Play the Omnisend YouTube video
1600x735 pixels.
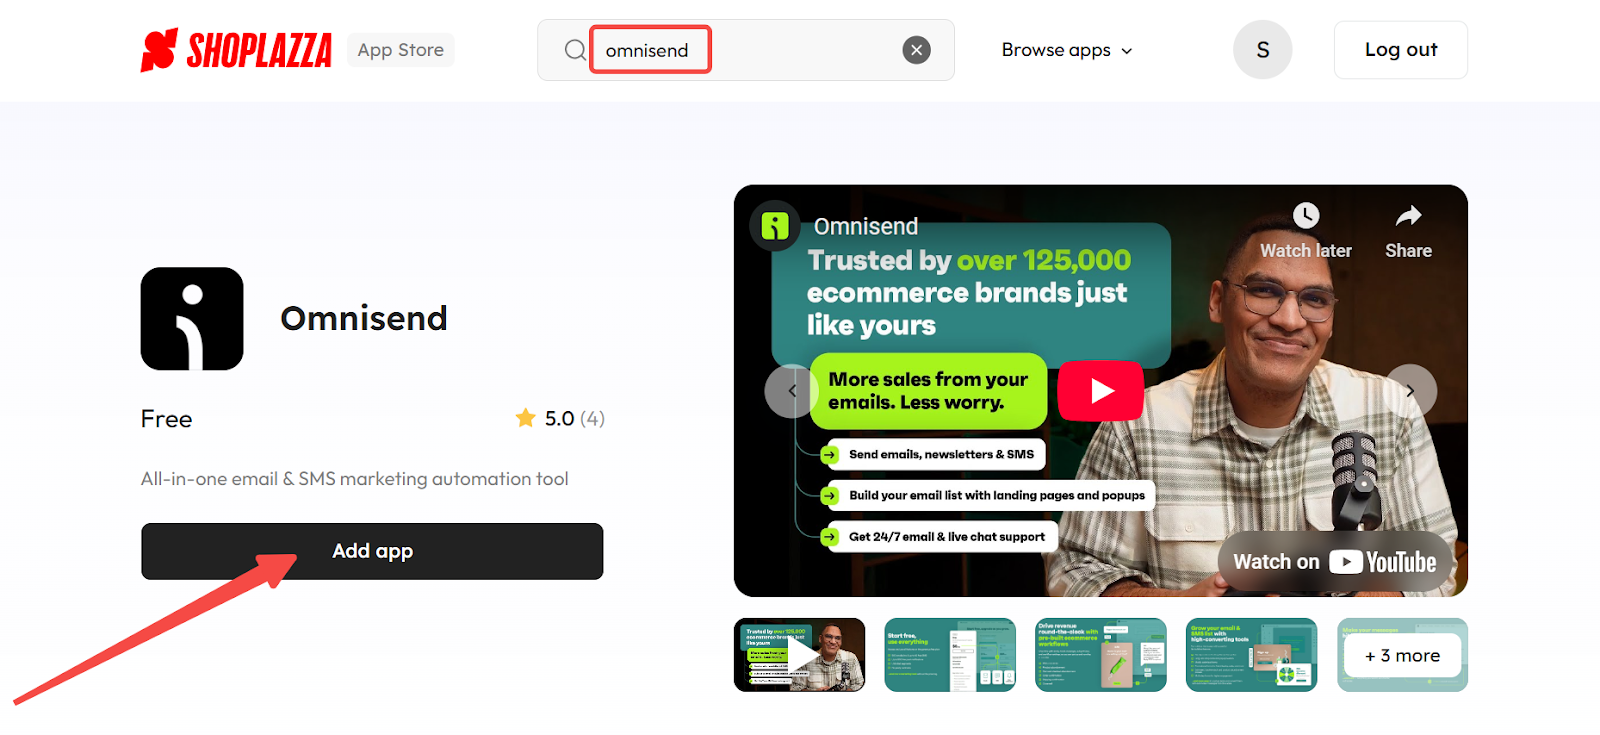(x=1101, y=391)
